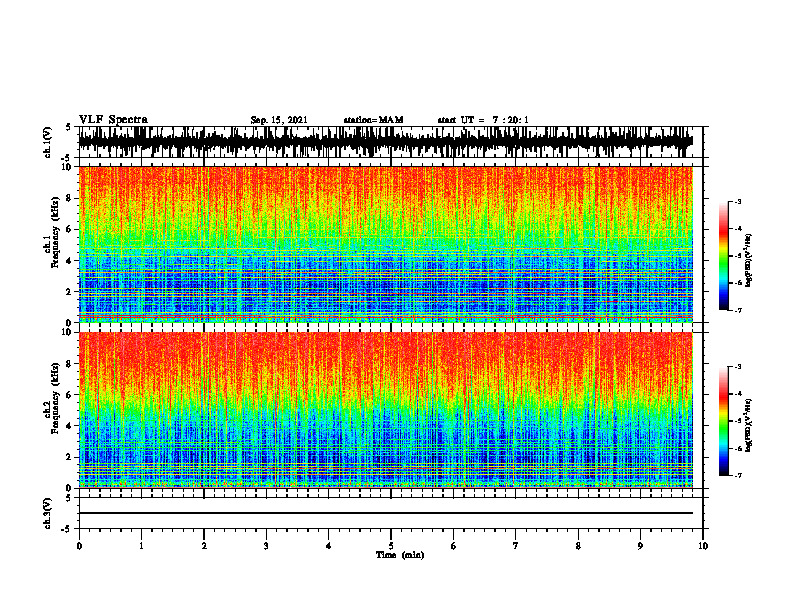Click inside the ch.2 spectrogram panel
This screenshot has width=792, height=612.
[x=386, y=410]
